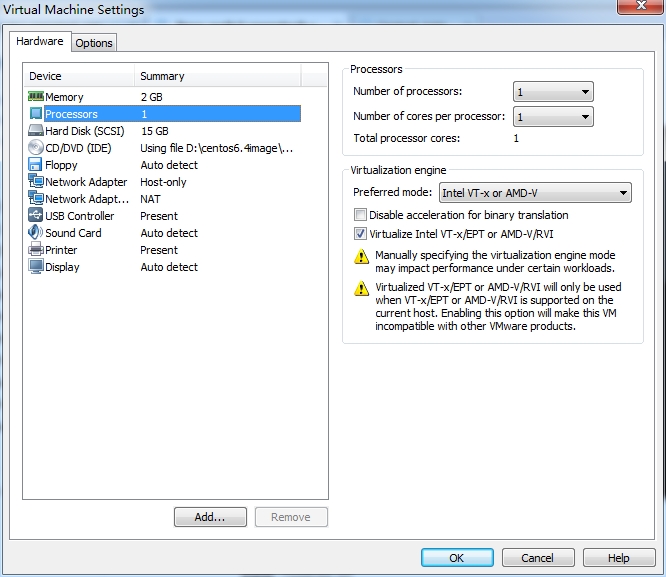
Task: Click the Memory device chip icon
Action: coord(36,96)
